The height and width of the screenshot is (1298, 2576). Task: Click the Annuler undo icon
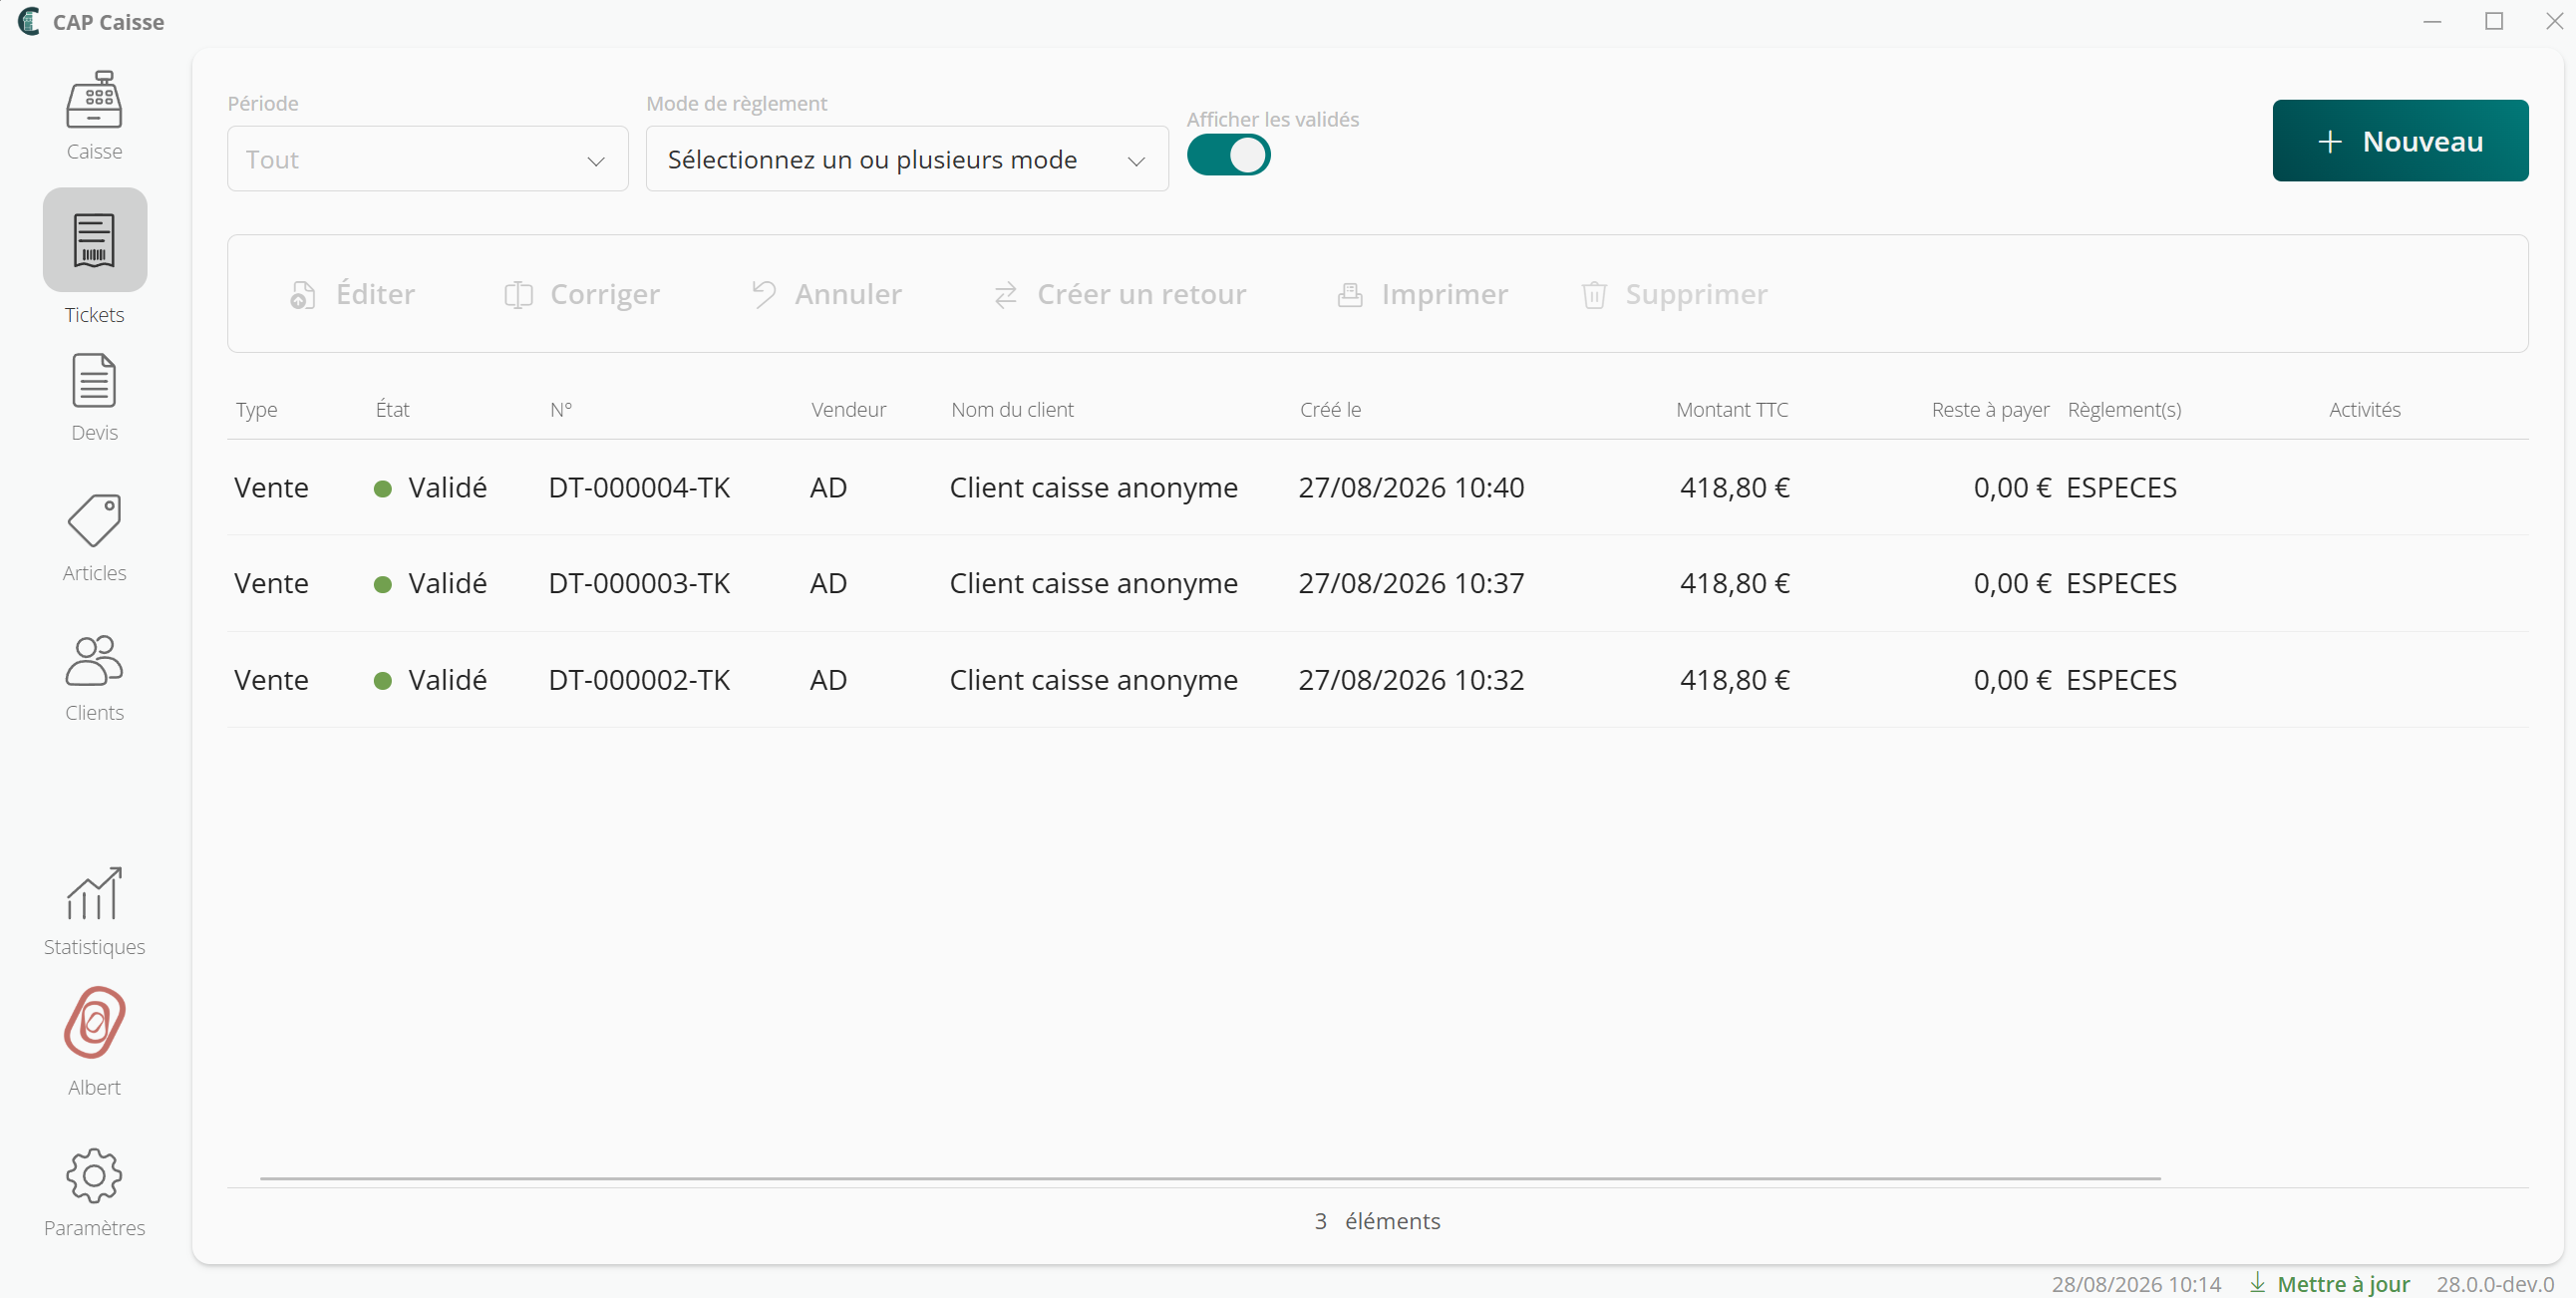tap(763, 295)
